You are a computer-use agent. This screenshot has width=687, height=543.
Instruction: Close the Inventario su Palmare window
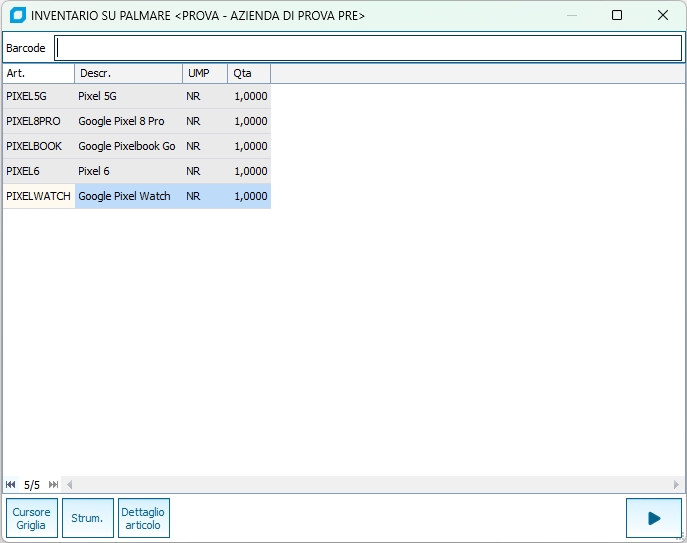663,15
